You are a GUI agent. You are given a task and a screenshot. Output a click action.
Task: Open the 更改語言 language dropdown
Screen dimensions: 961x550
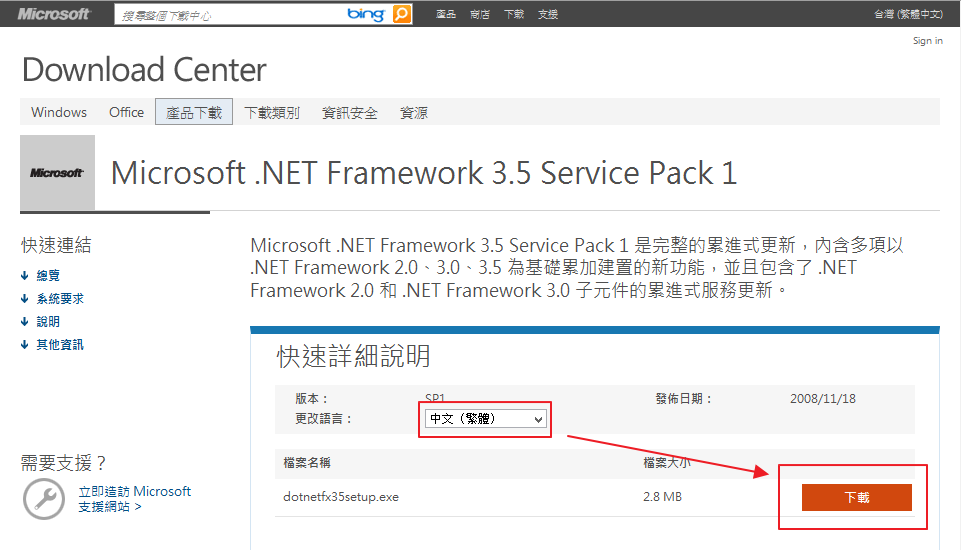[x=485, y=419]
